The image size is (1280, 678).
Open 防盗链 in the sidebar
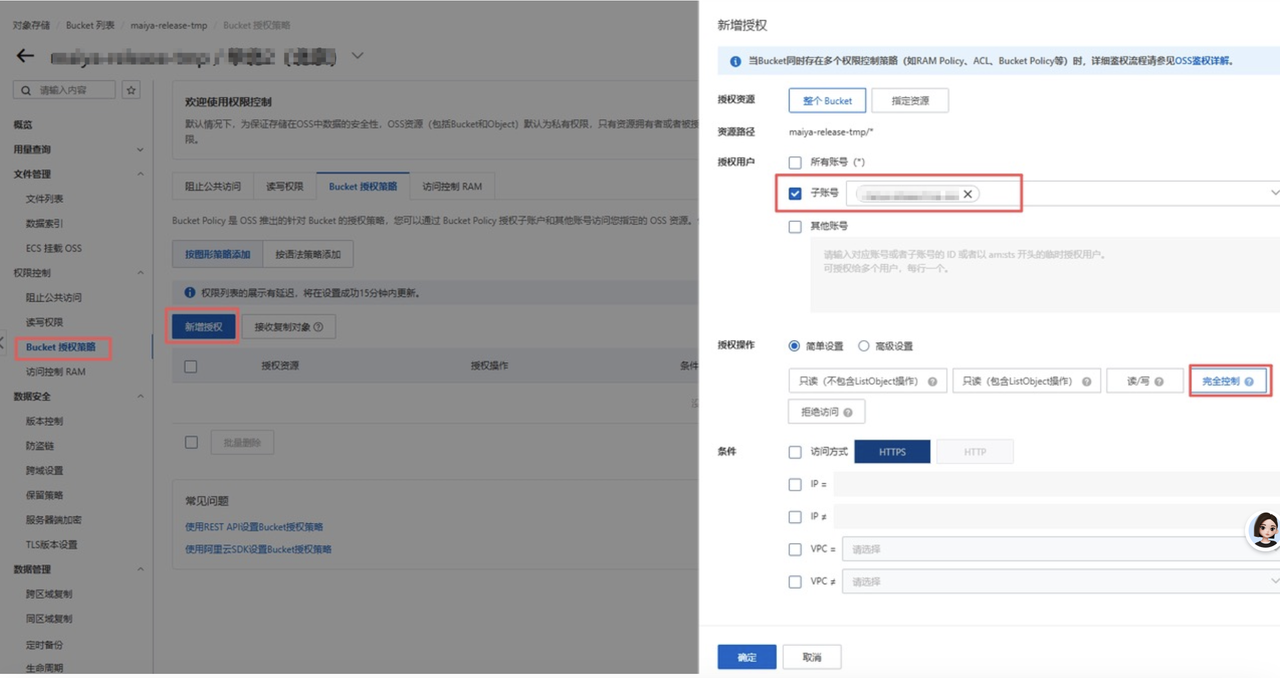(38, 446)
